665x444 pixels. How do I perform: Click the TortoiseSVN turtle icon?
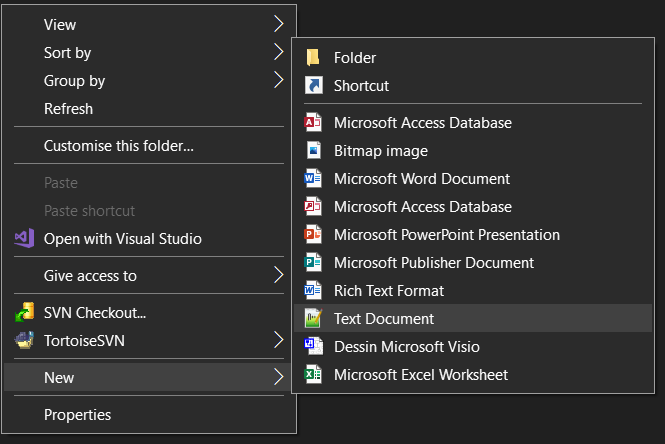point(24,340)
